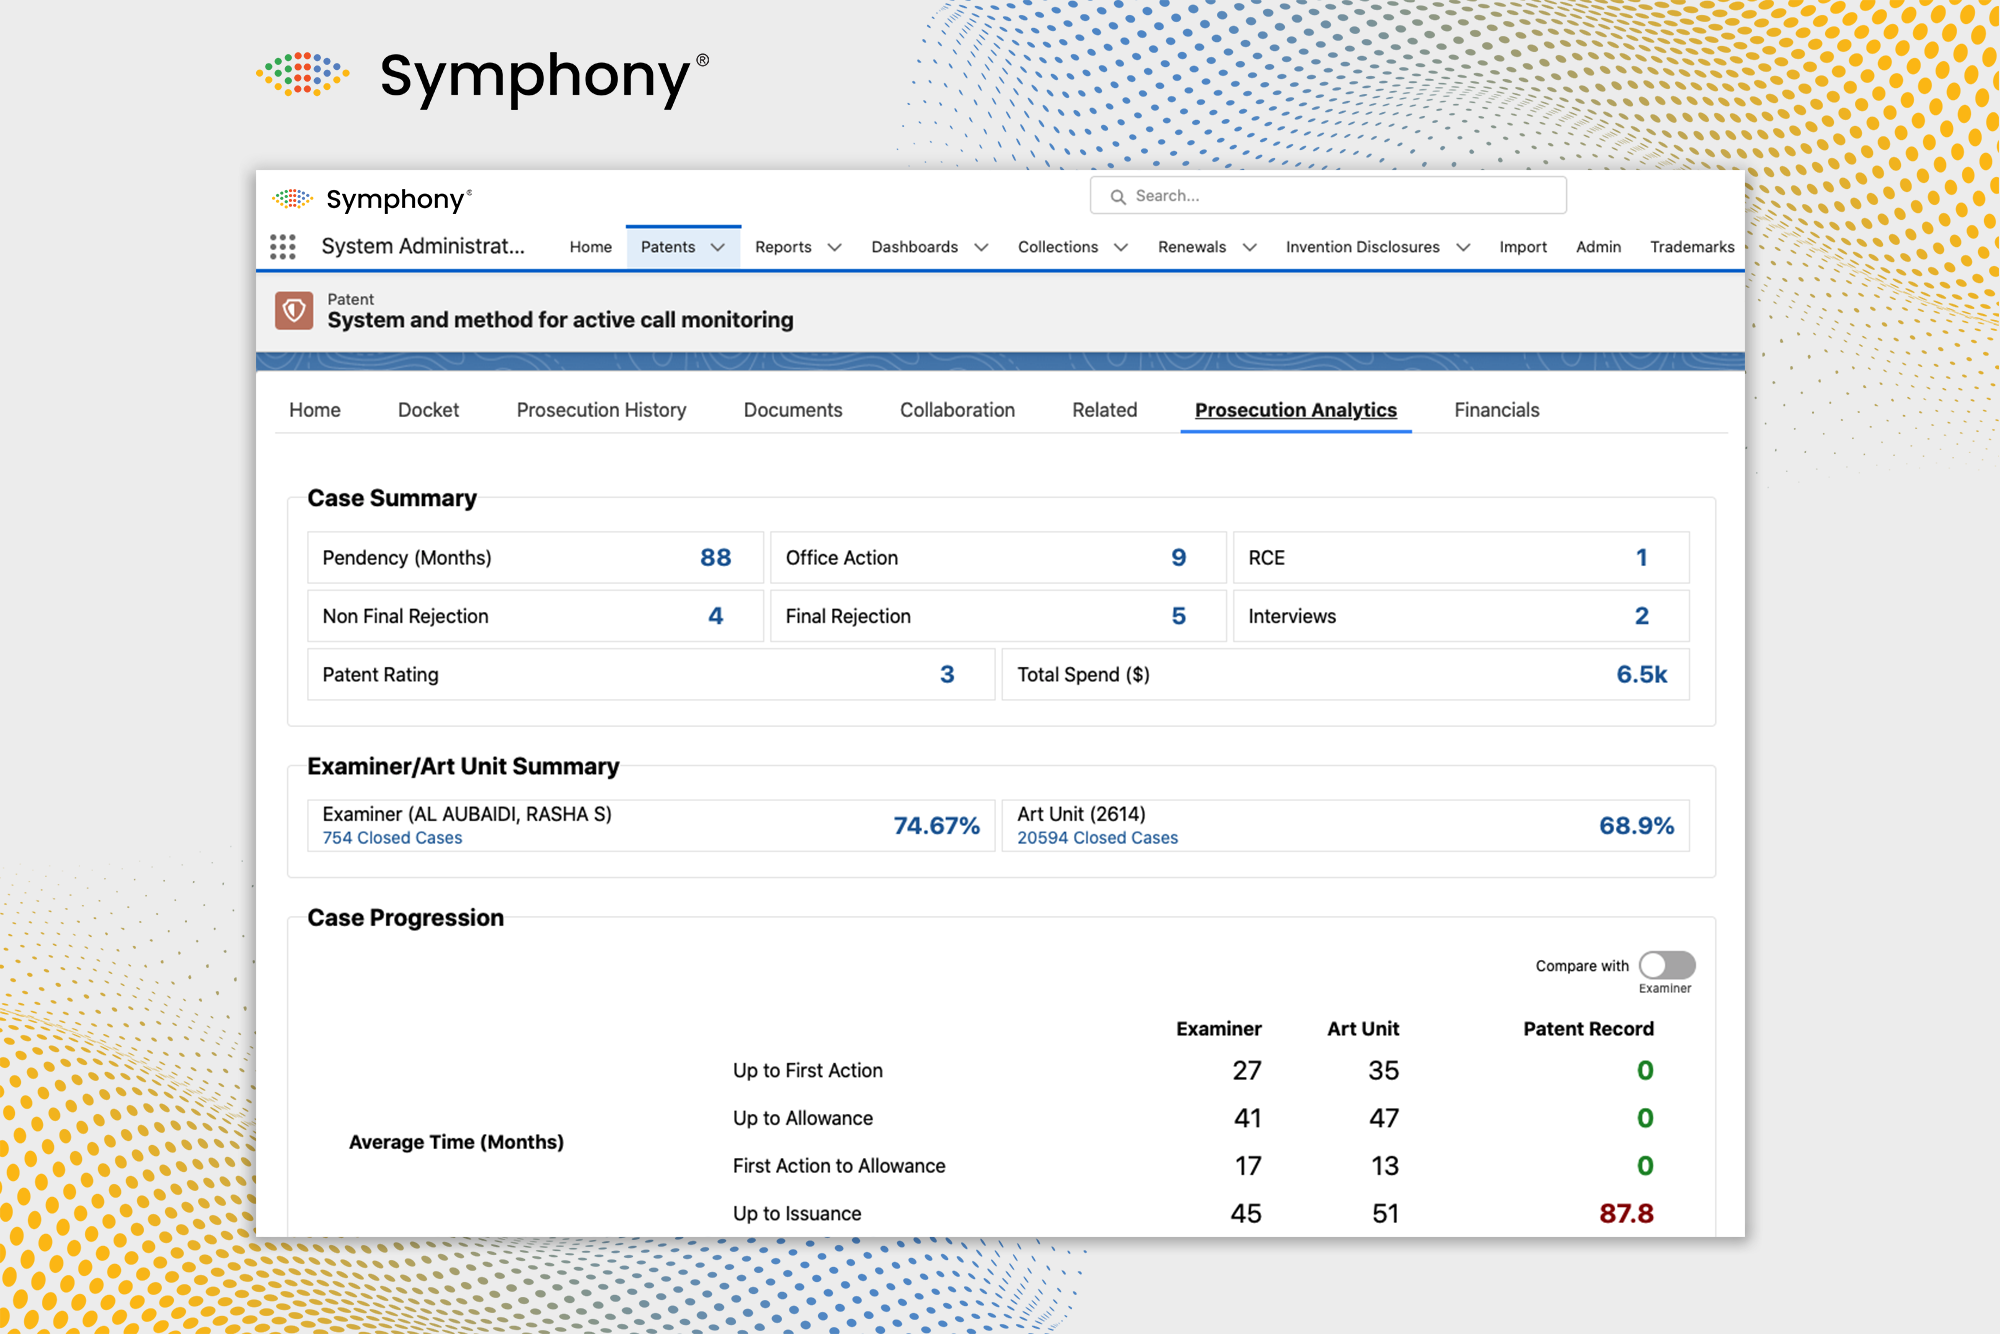Switch to the Financials tab
This screenshot has height=1334, width=2000.
(x=1496, y=410)
